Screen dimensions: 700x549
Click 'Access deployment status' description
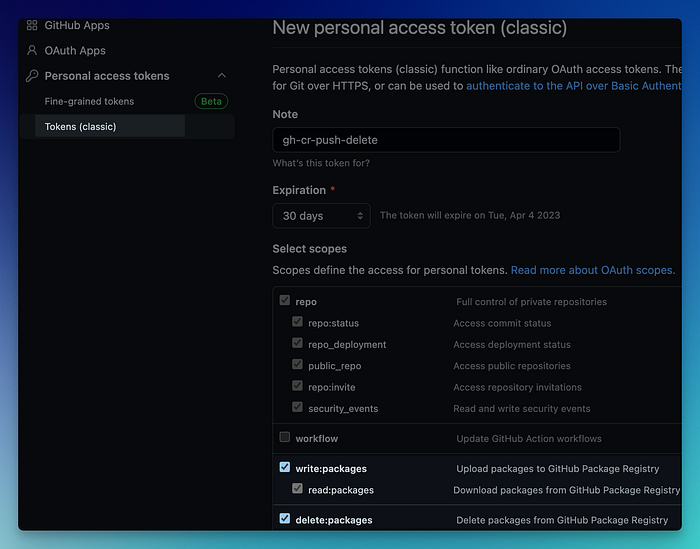(512, 345)
